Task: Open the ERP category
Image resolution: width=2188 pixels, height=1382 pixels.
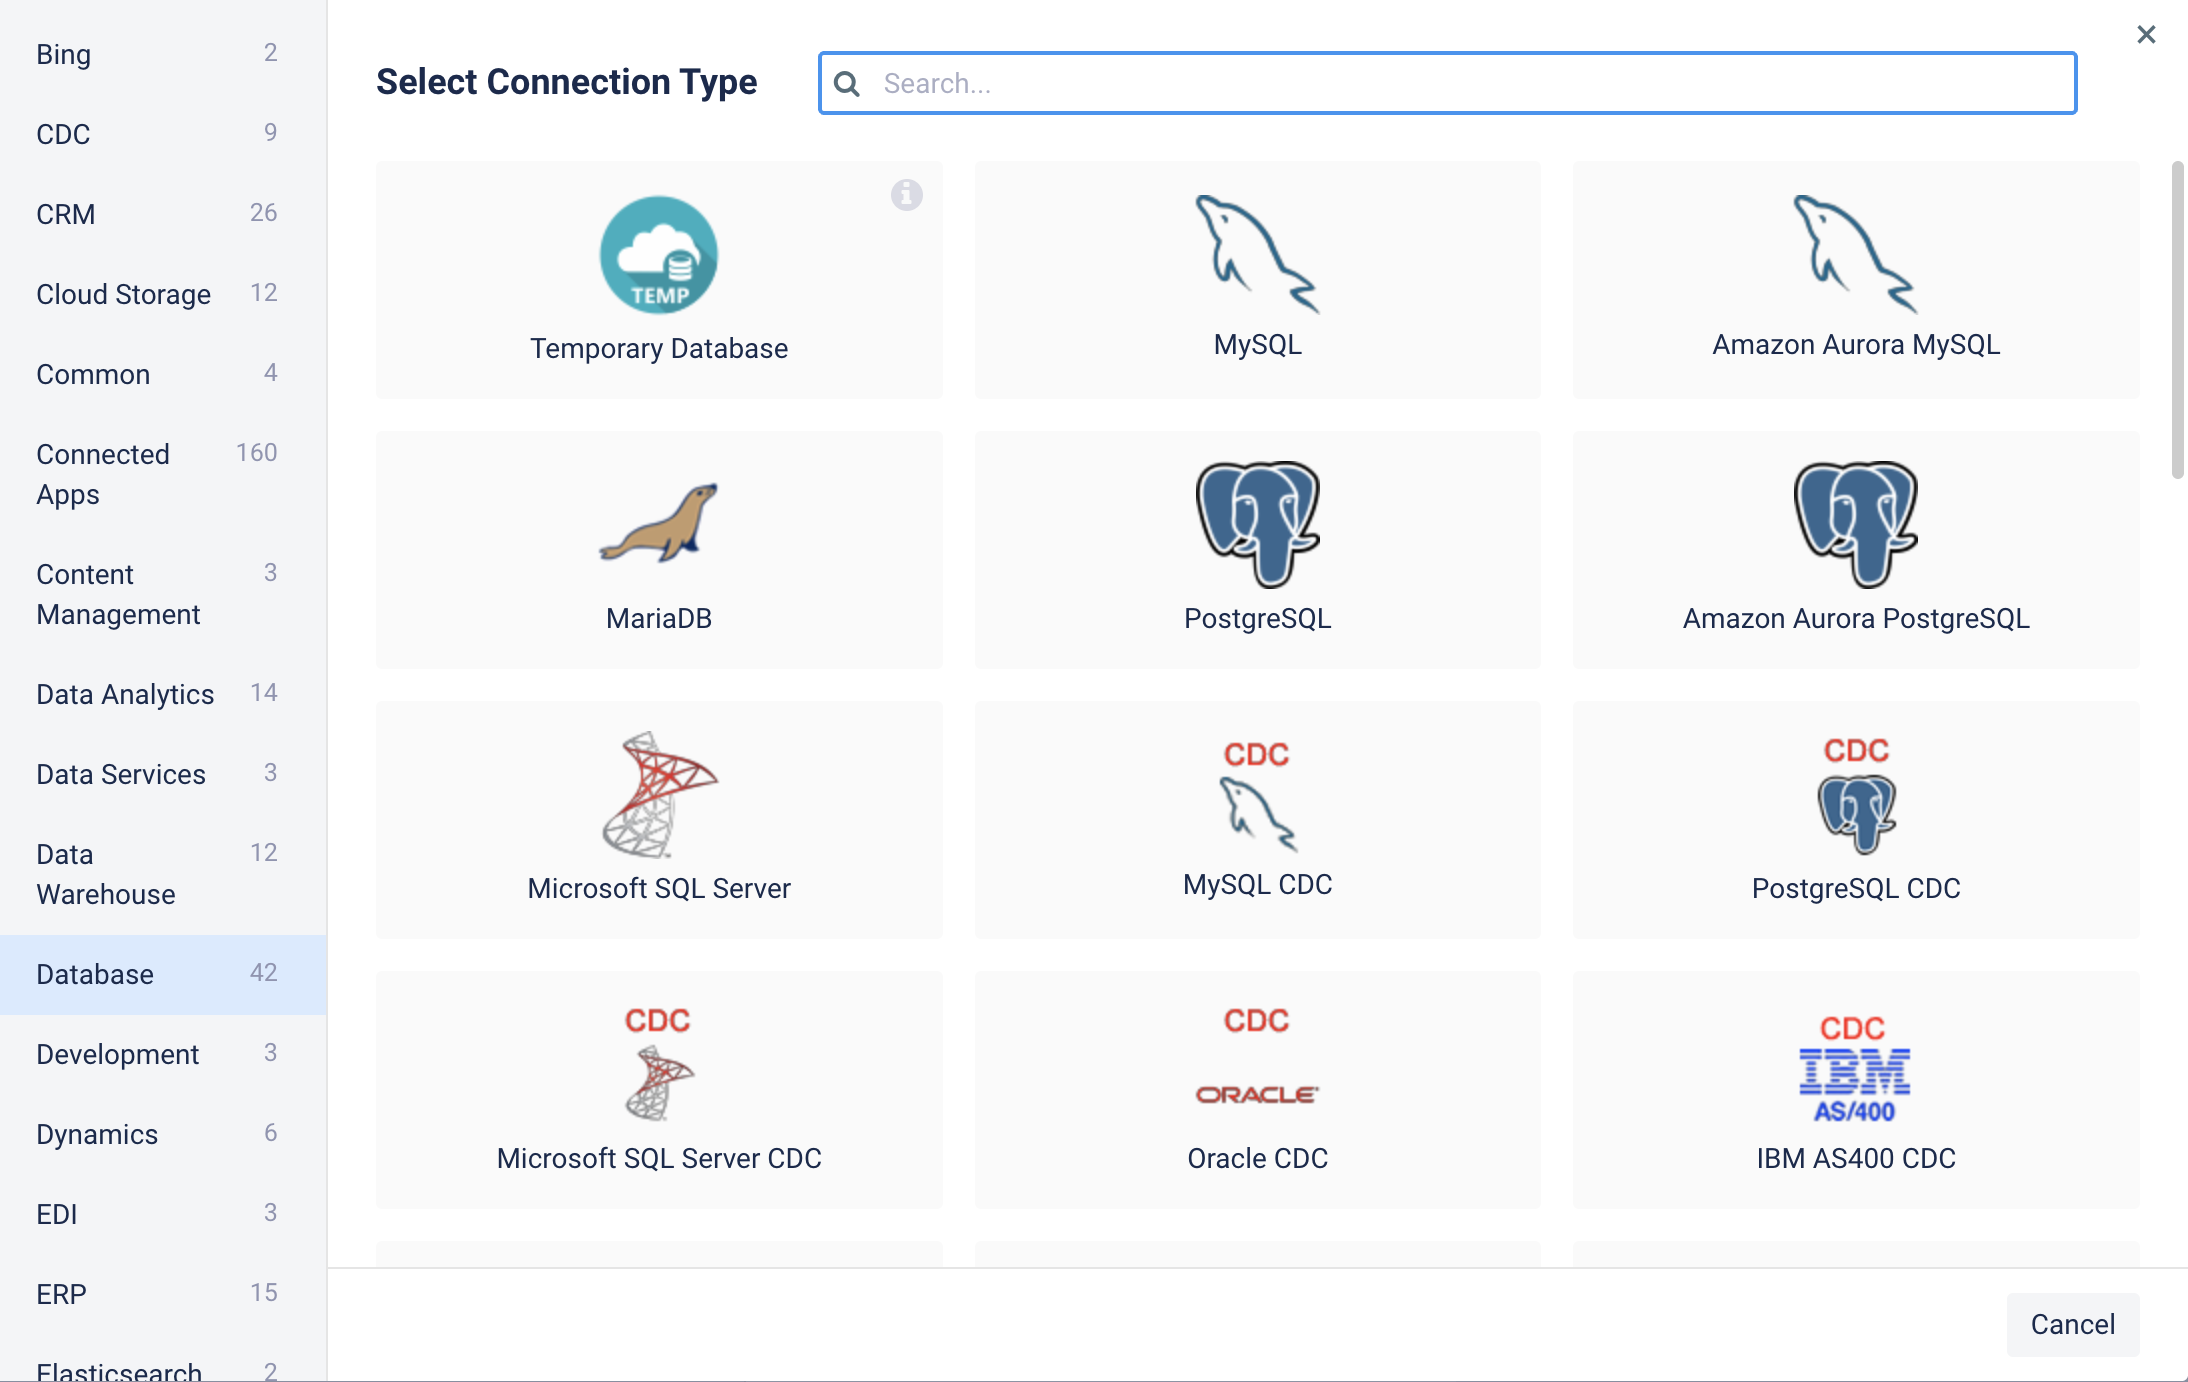Action: 163,1294
